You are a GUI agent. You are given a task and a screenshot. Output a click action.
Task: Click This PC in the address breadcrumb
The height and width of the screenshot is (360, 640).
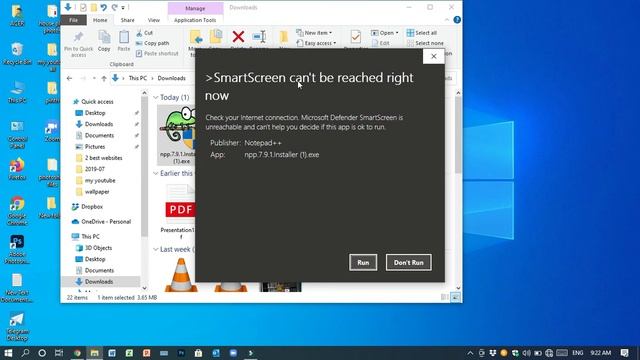tap(138, 78)
